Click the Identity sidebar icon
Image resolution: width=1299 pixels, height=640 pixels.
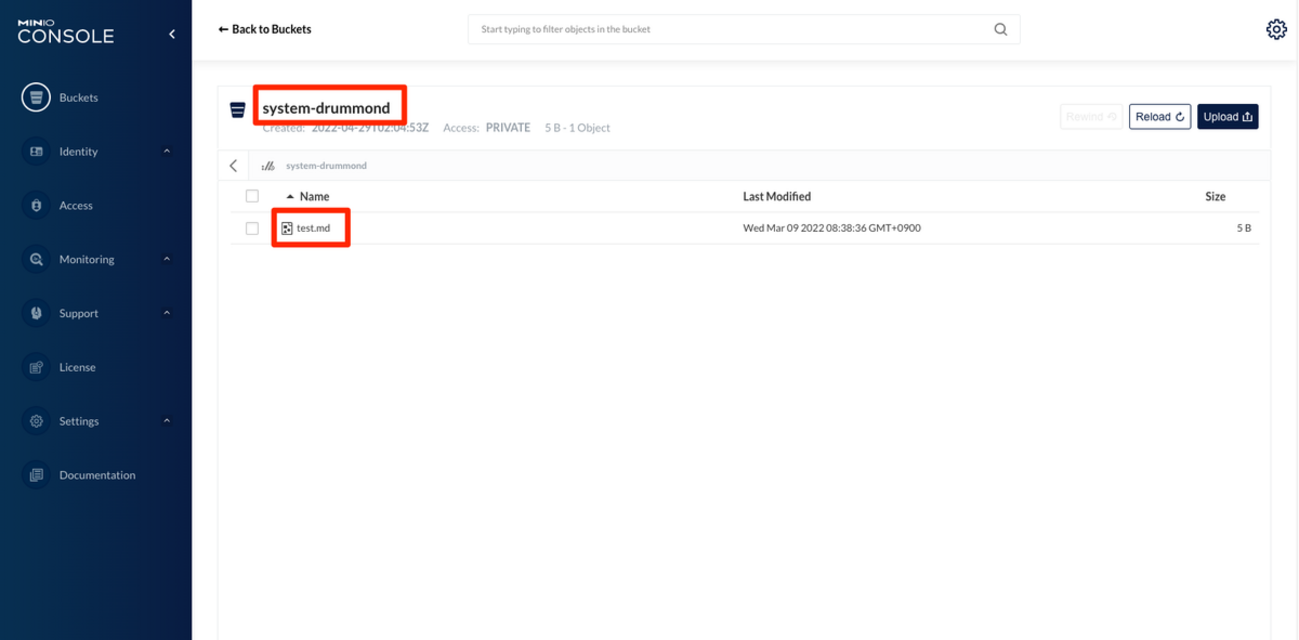point(36,152)
